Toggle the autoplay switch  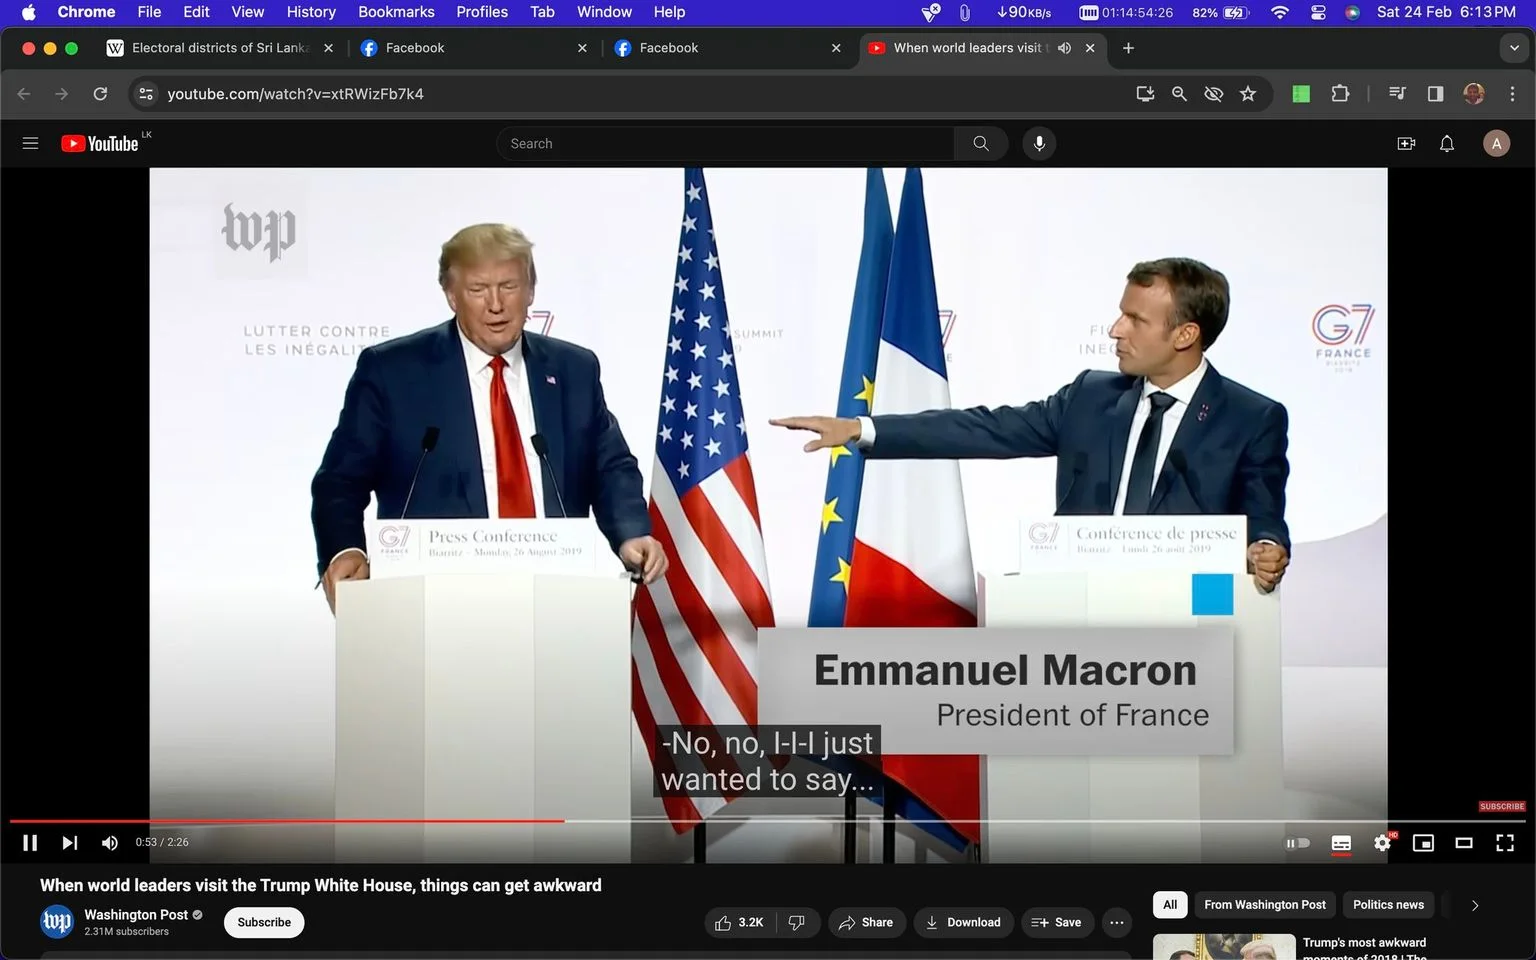click(1297, 843)
